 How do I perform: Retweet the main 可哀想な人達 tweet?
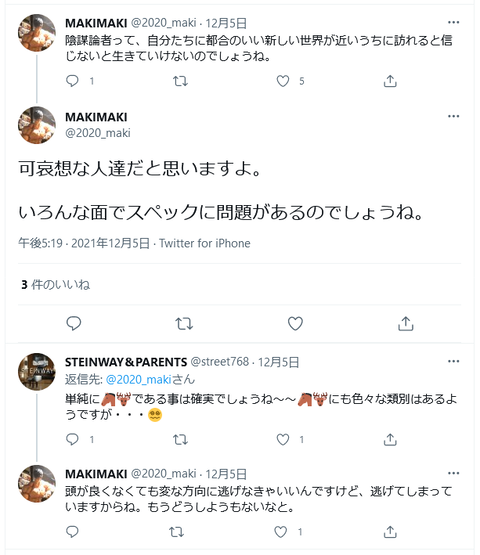184,324
